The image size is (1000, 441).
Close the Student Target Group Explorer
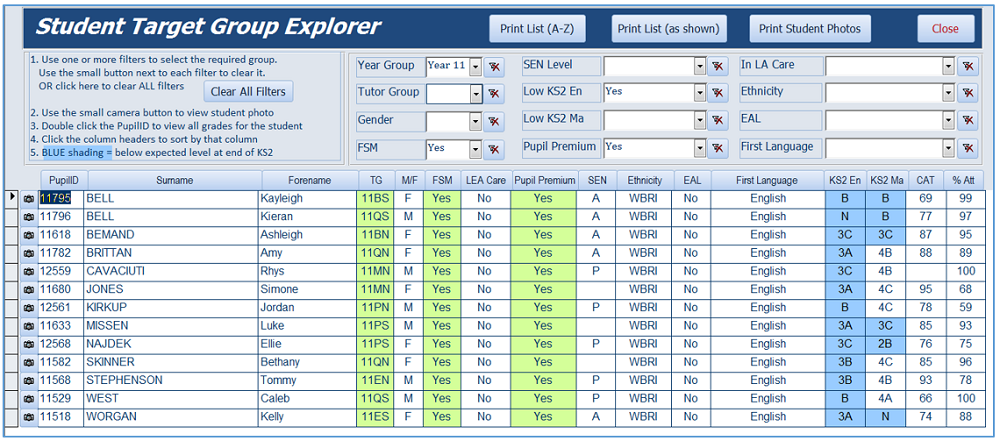pos(945,29)
